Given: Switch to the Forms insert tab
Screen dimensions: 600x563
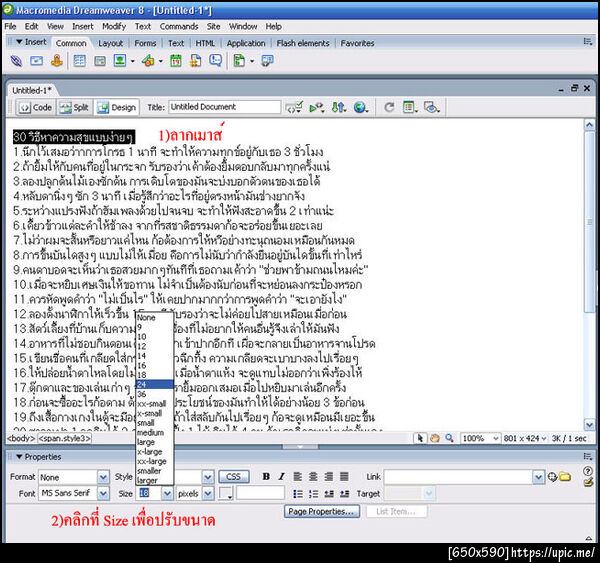Looking at the screenshot, I should click(145, 43).
